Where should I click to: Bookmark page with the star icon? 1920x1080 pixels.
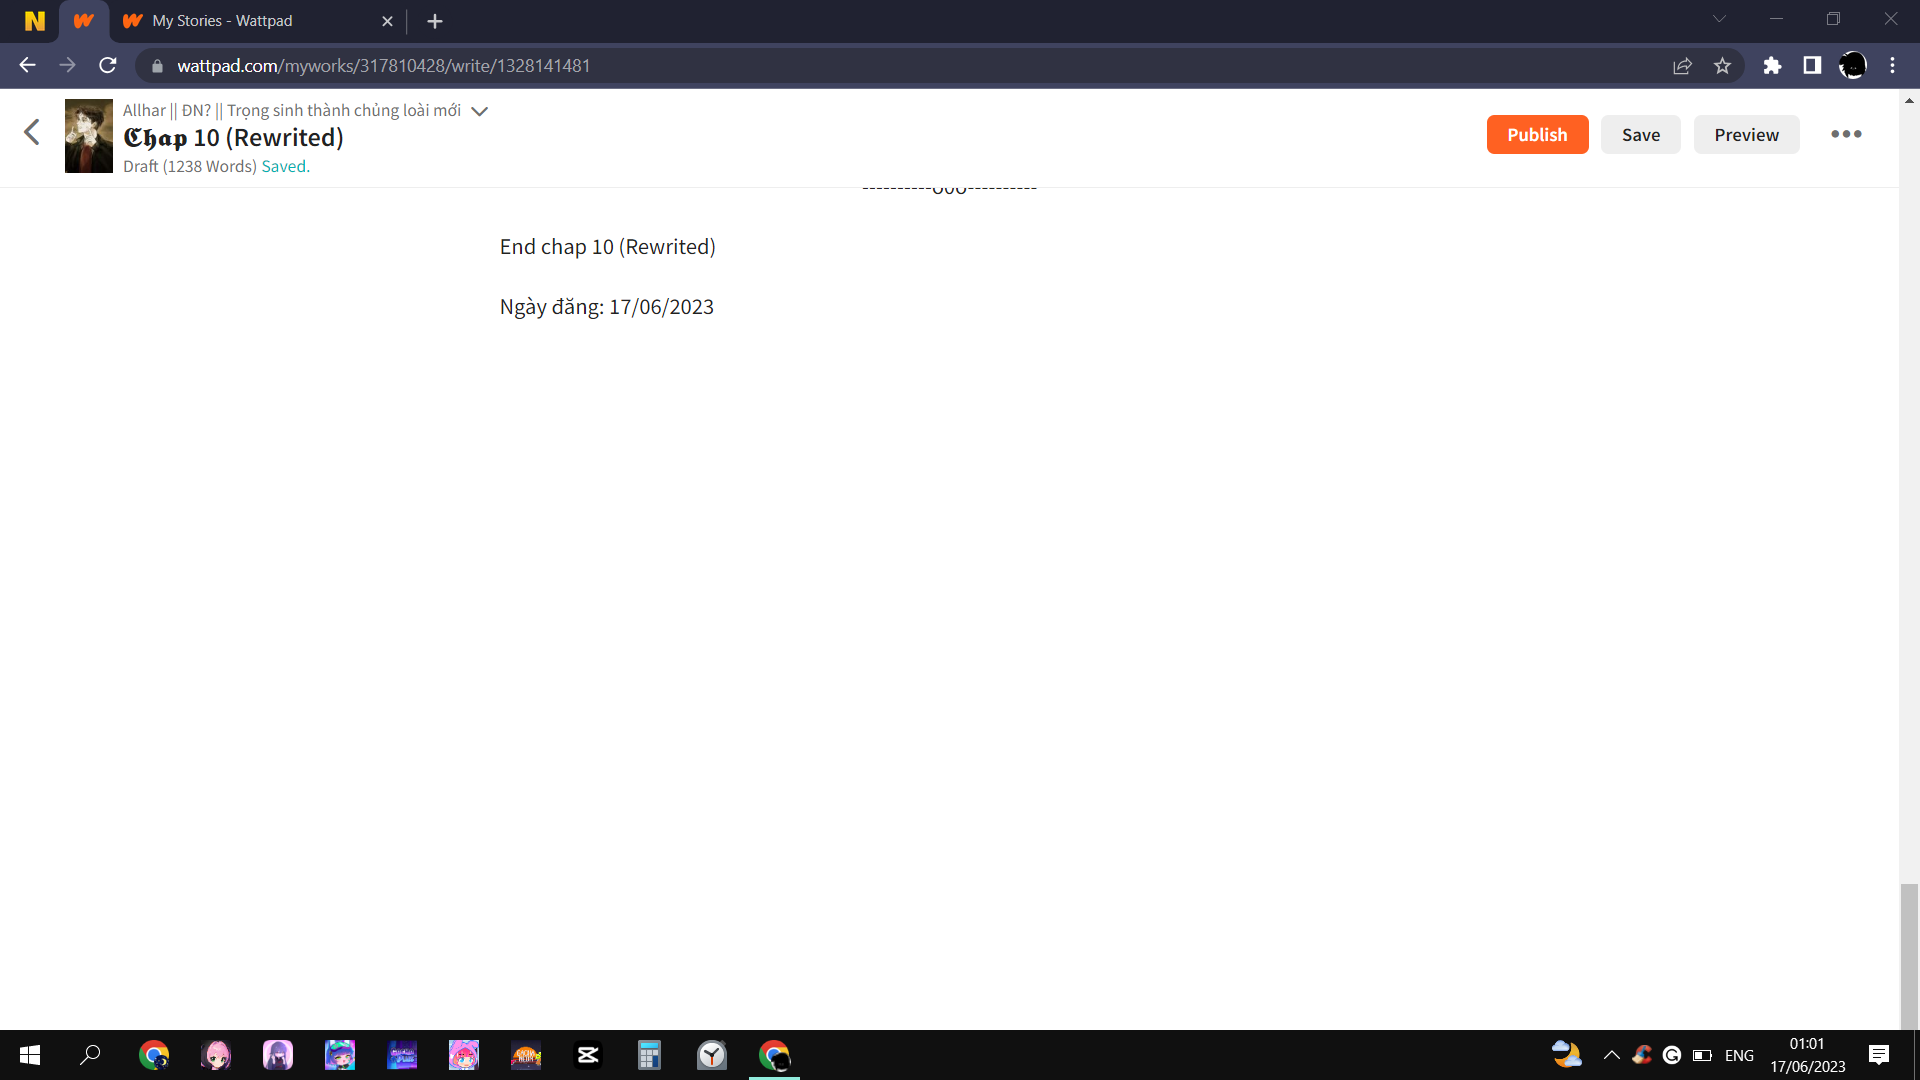click(1722, 66)
